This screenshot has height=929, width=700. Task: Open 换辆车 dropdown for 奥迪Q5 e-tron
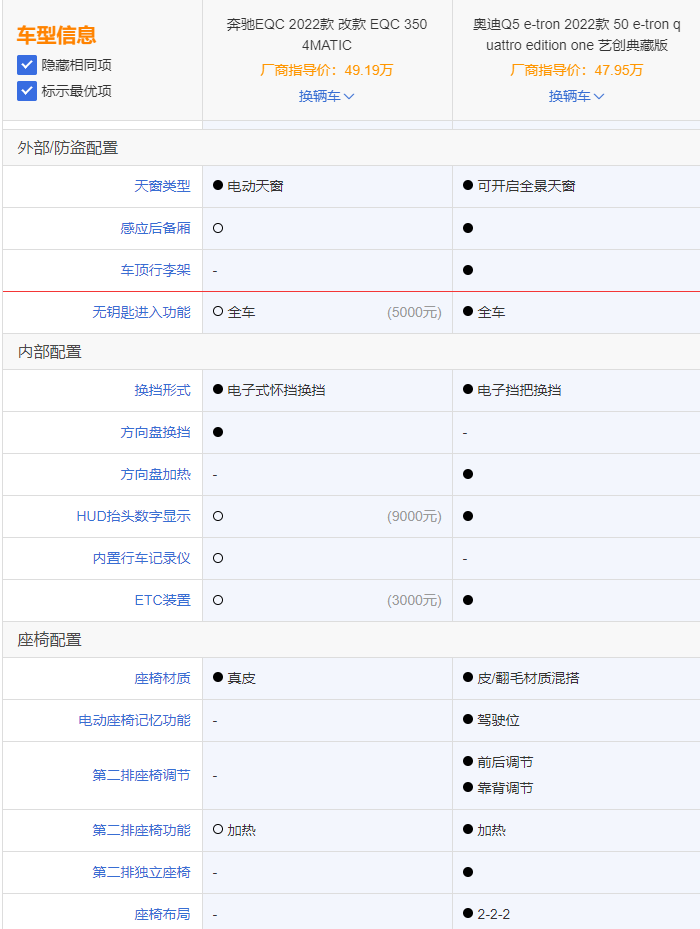click(576, 96)
